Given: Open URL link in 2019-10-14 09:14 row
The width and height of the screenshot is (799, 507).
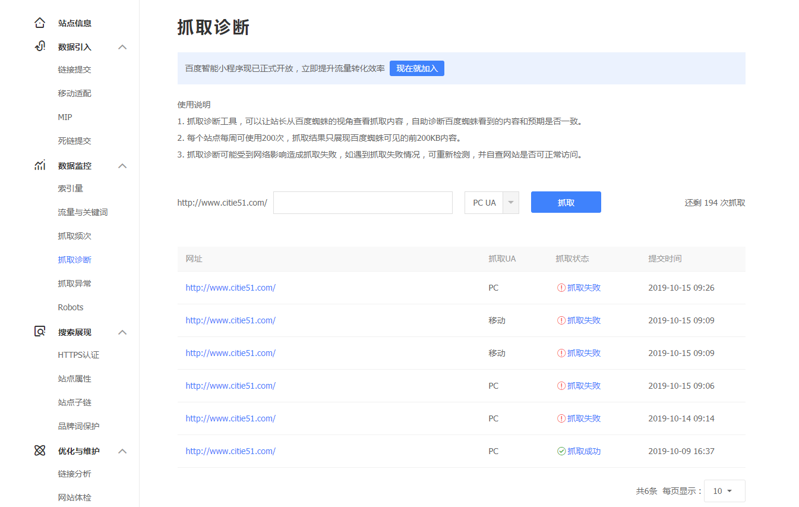Looking at the screenshot, I should pyautogui.click(x=230, y=418).
